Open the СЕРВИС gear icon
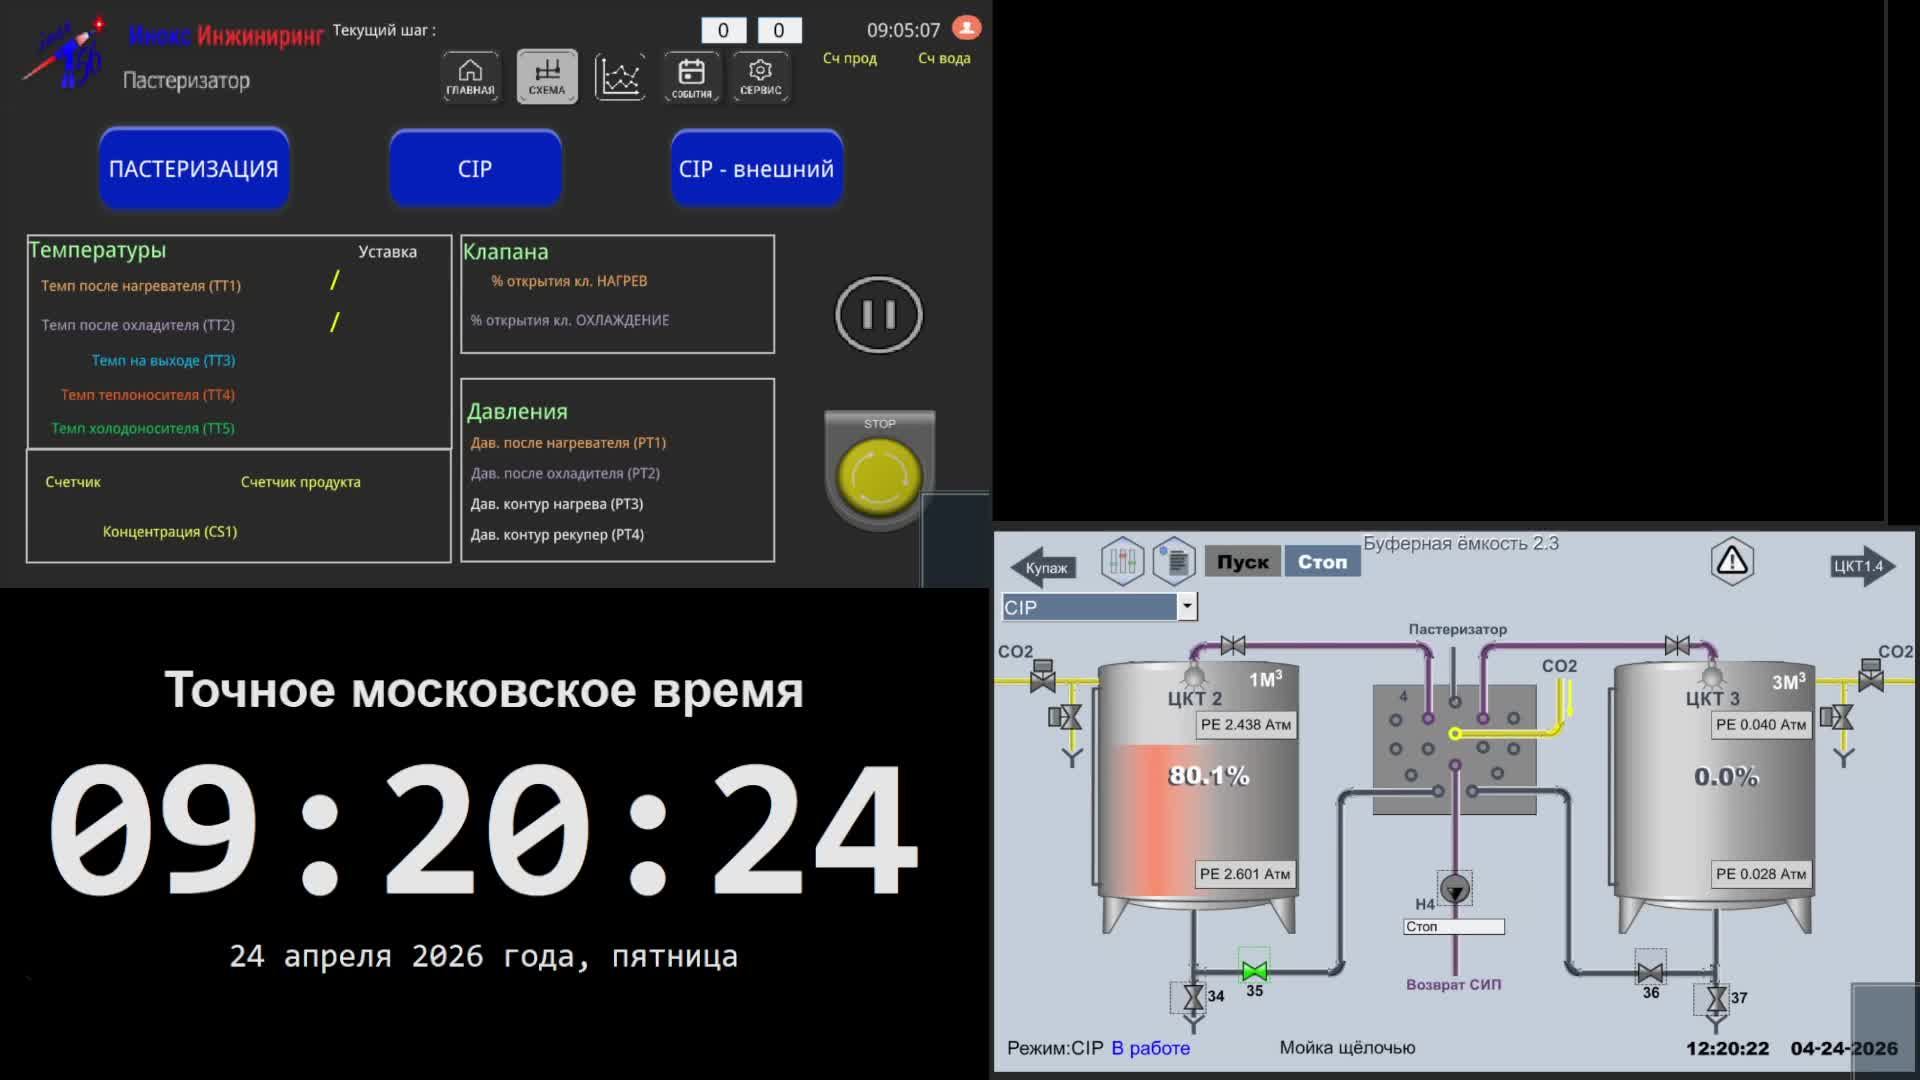The width and height of the screenshot is (1920, 1080). (x=760, y=75)
